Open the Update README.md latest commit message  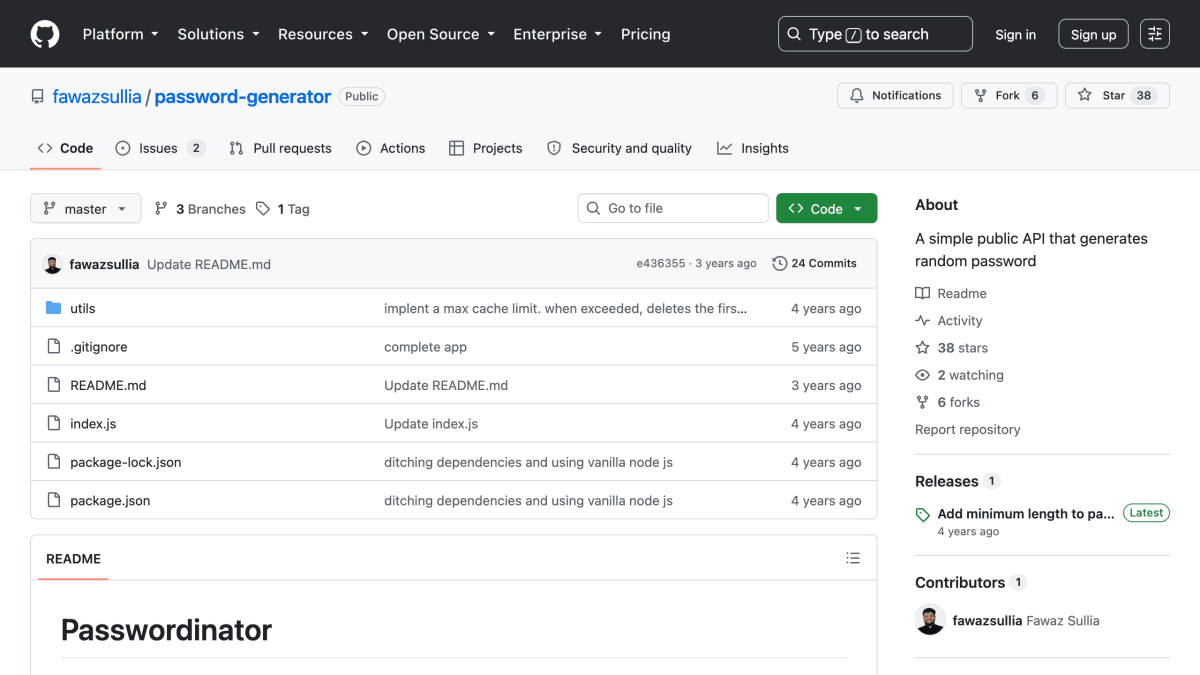coord(209,264)
